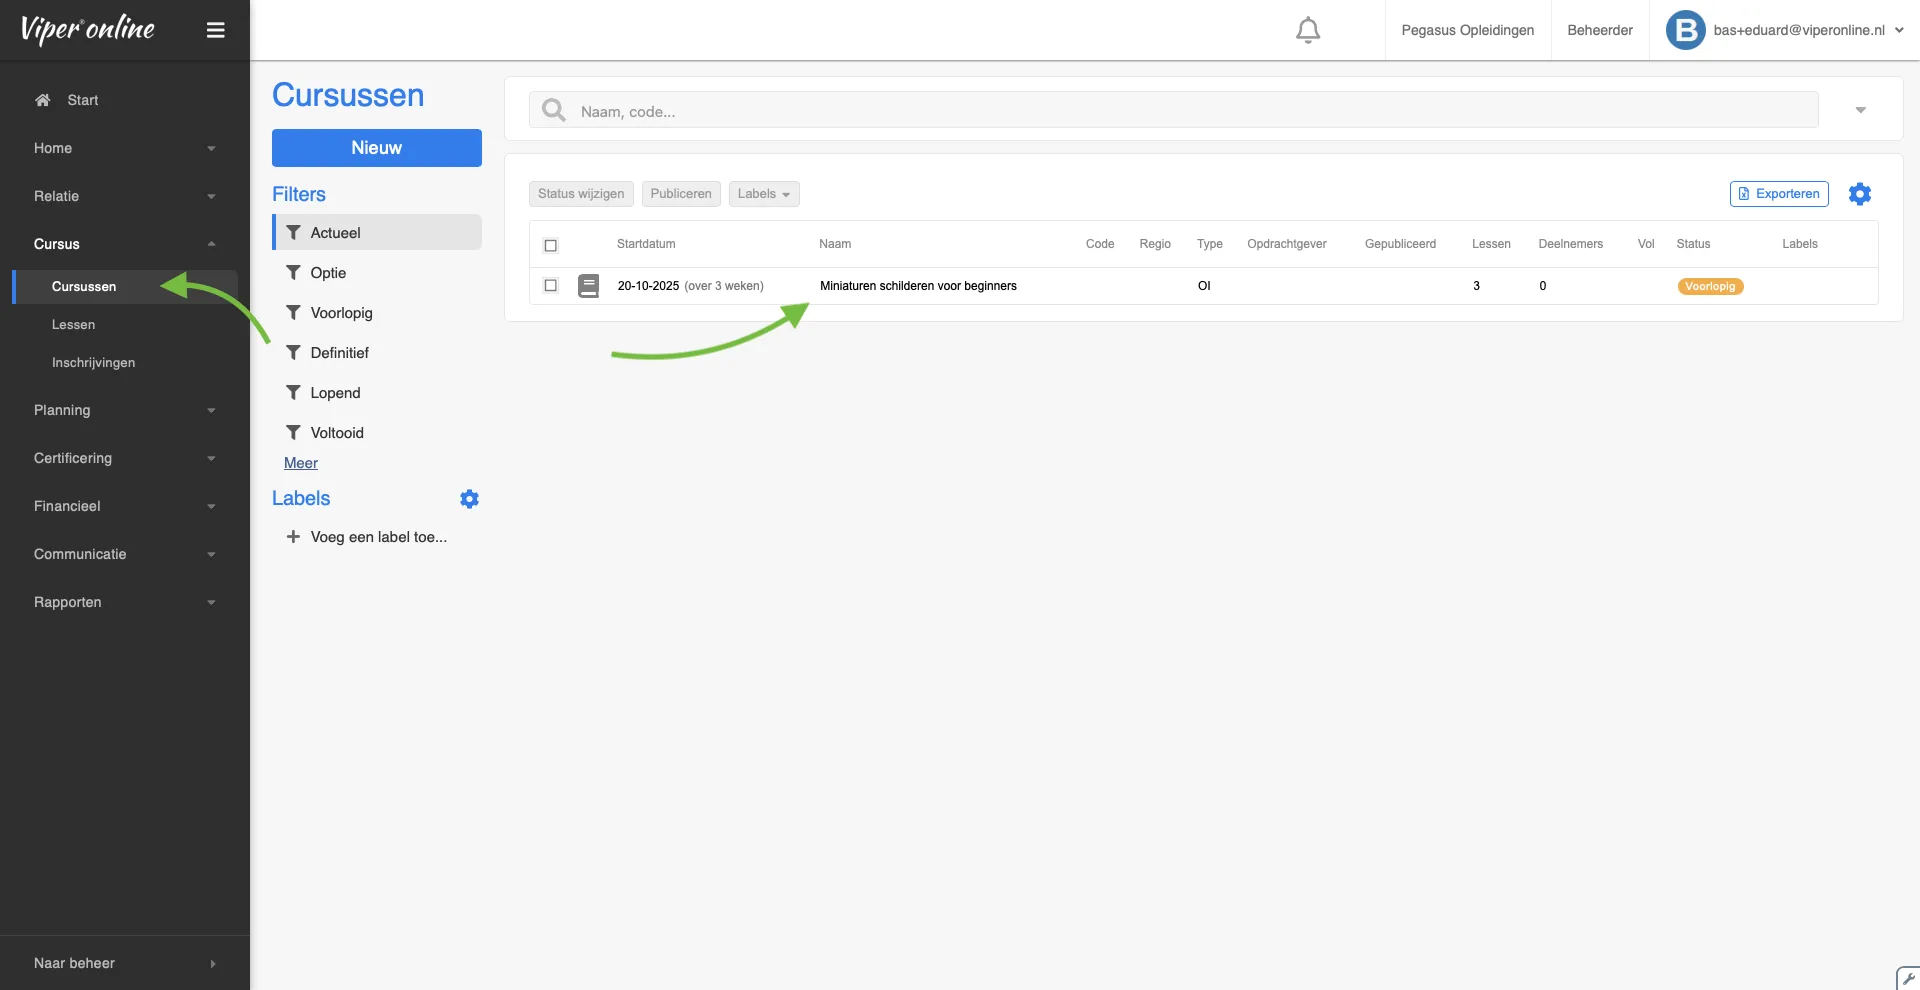Tick the select-all checkbox in header
This screenshot has height=990, width=1920.
[550, 245]
